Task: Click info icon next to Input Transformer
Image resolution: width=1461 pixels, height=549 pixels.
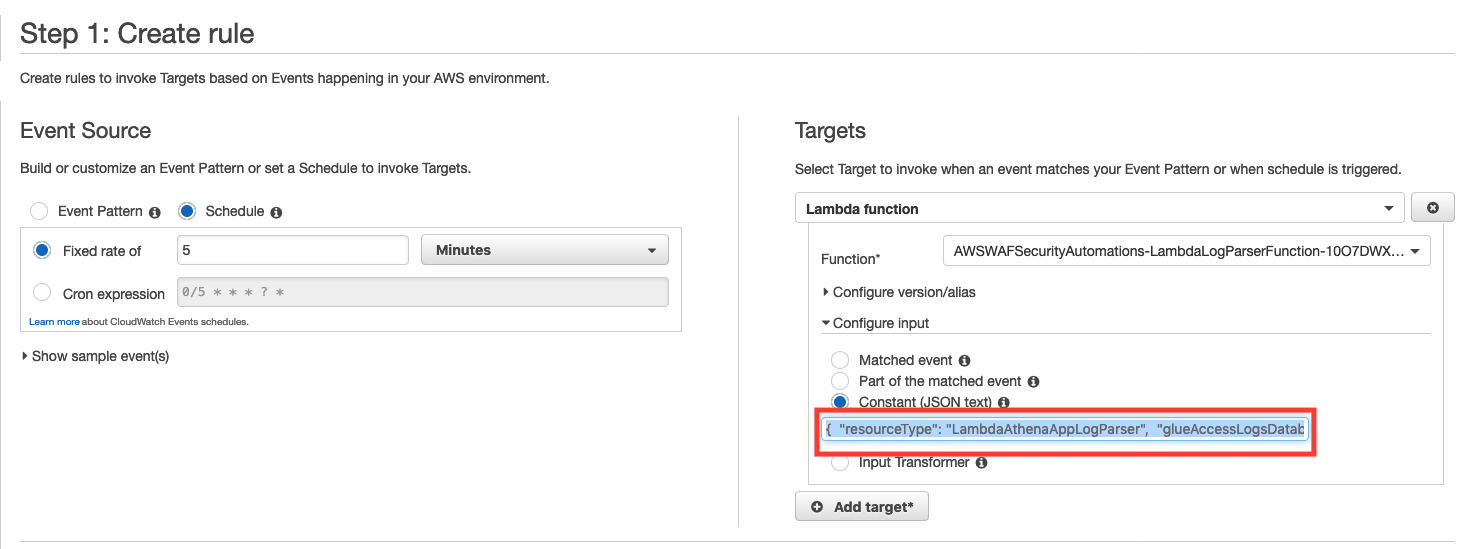Action: point(981,462)
